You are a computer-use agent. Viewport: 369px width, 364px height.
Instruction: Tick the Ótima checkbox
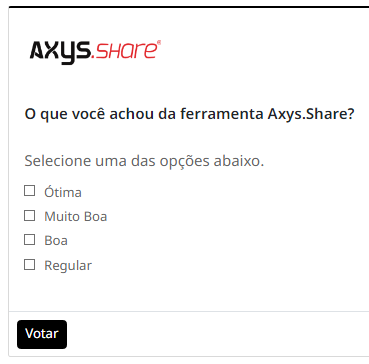pyautogui.click(x=29, y=191)
